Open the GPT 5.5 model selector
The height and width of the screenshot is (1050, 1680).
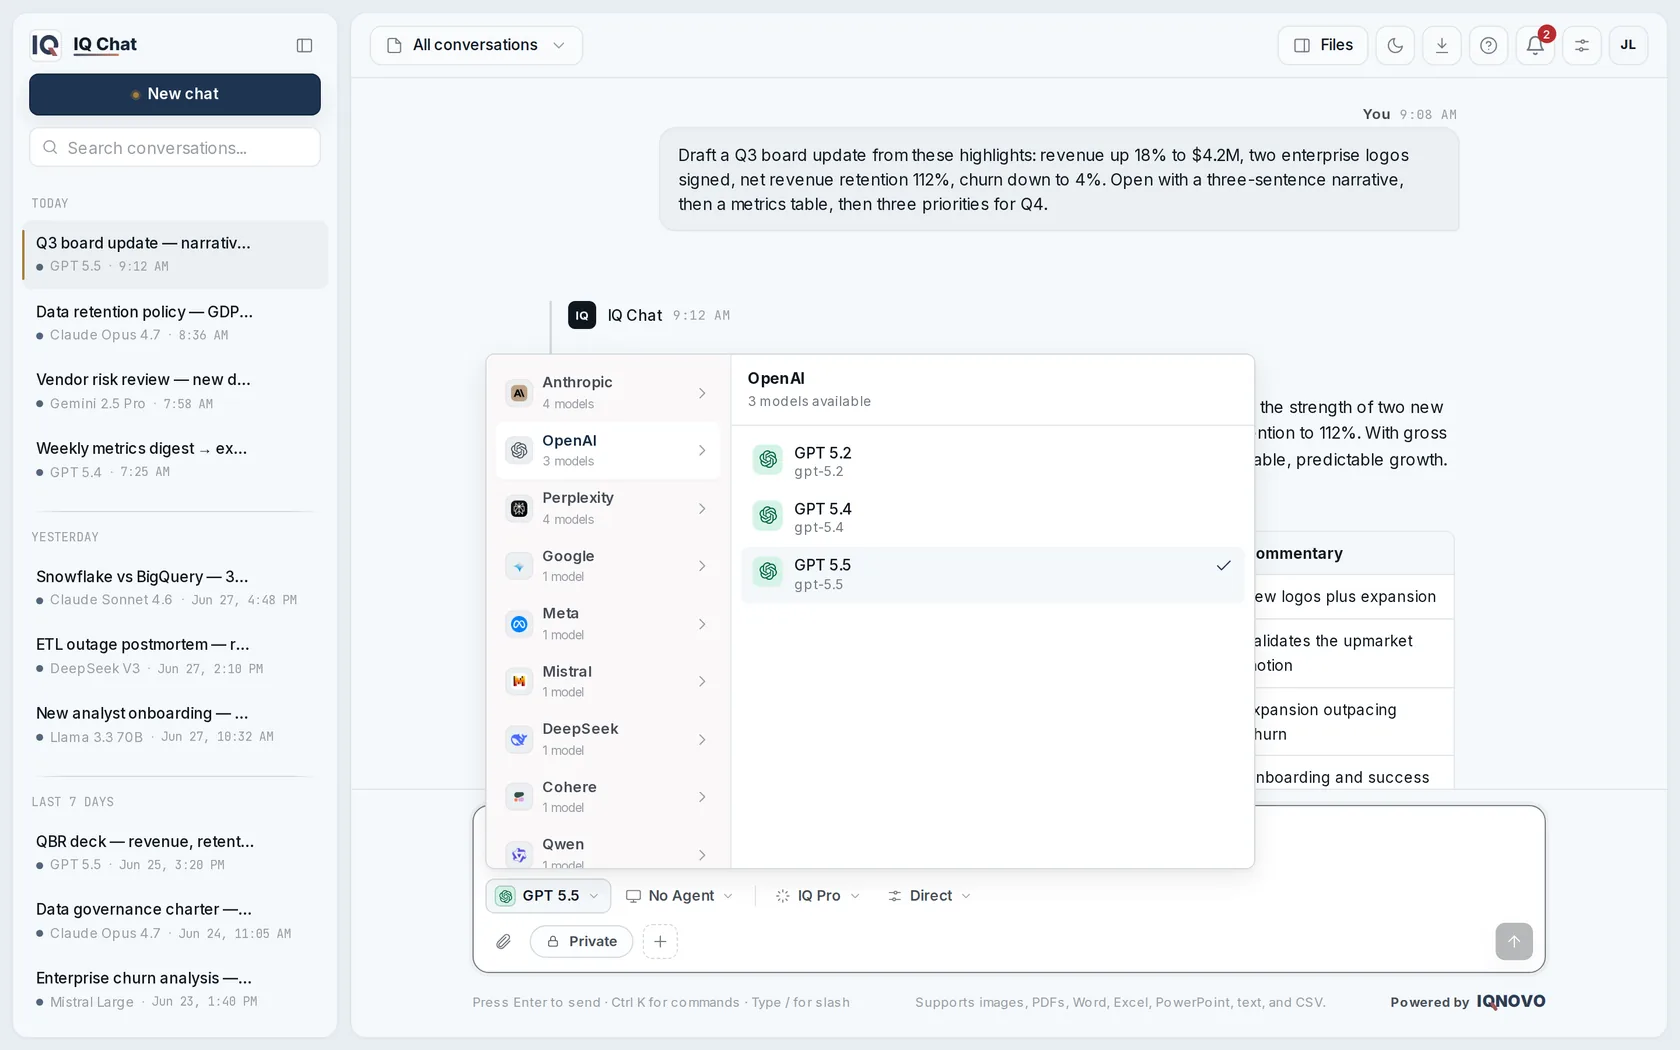[x=548, y=896]
